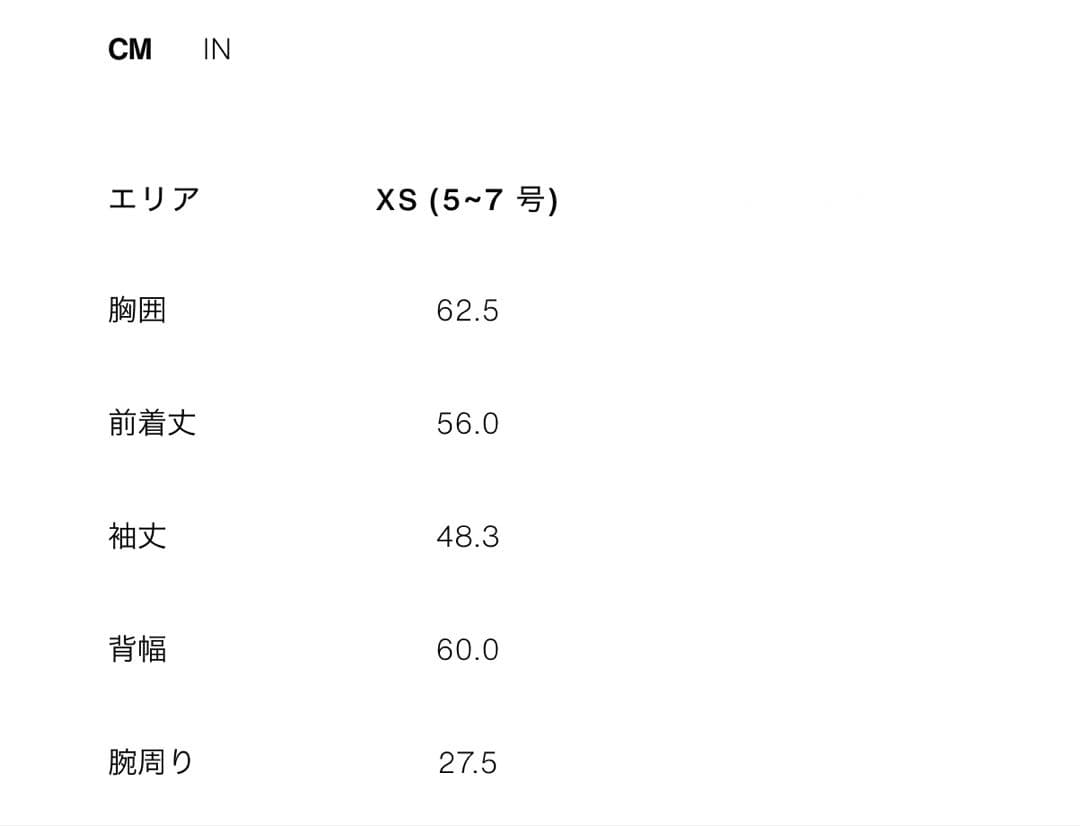Select the 60.0 back width value
1080x826 pixels.
point(467,649)
